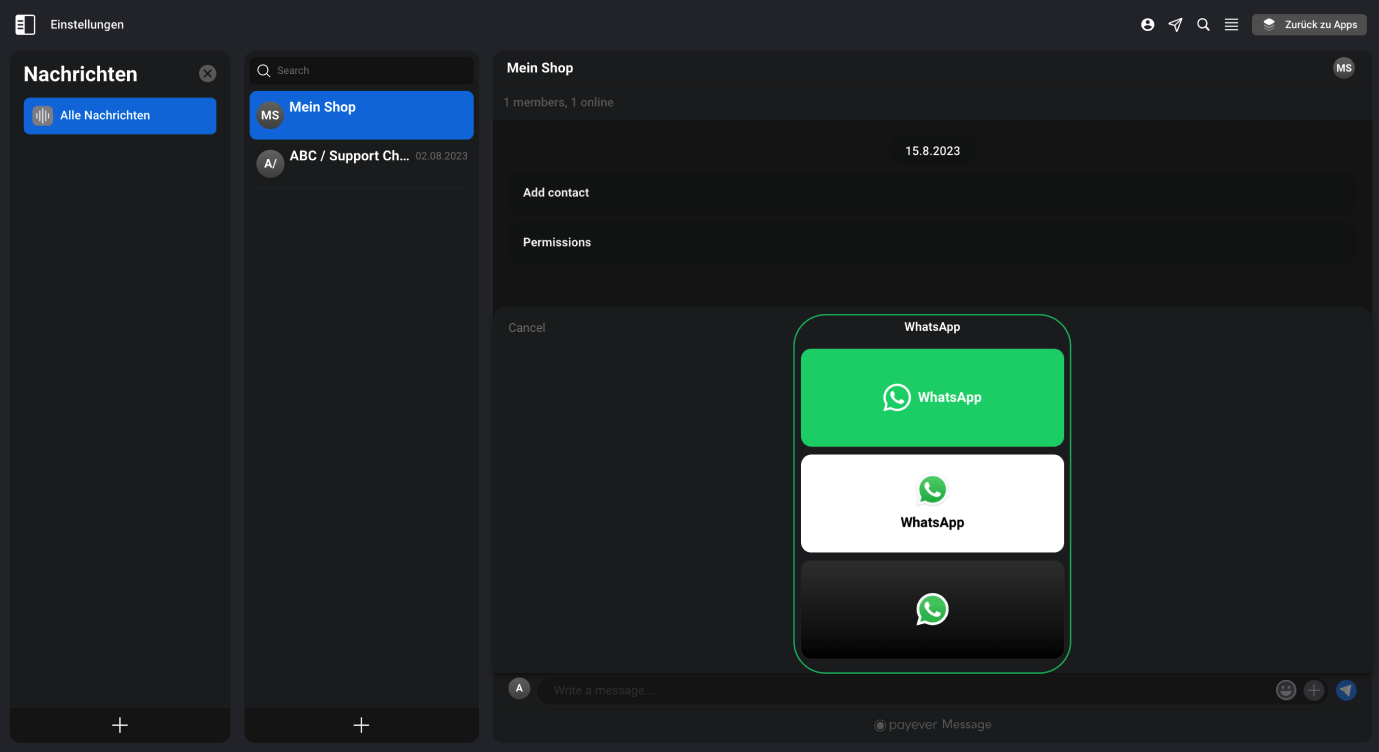
Task: Choose Add contact option
Action: (x=933, y=193)
